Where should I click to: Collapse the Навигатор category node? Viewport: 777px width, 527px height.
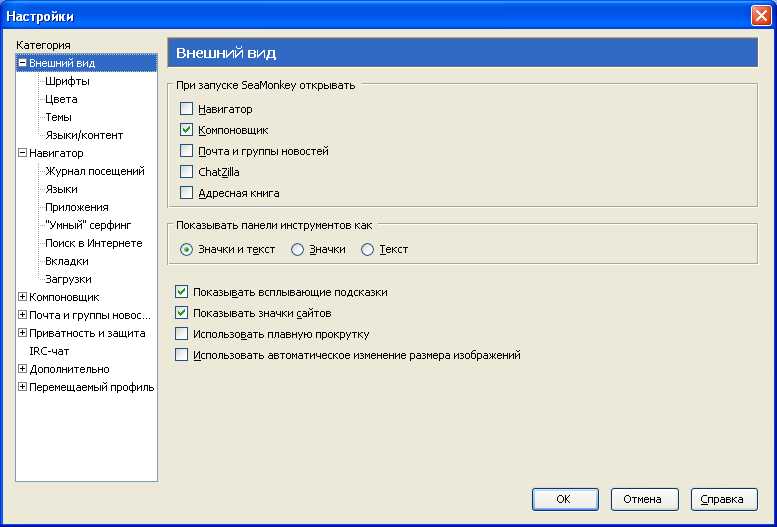point(22,153)
